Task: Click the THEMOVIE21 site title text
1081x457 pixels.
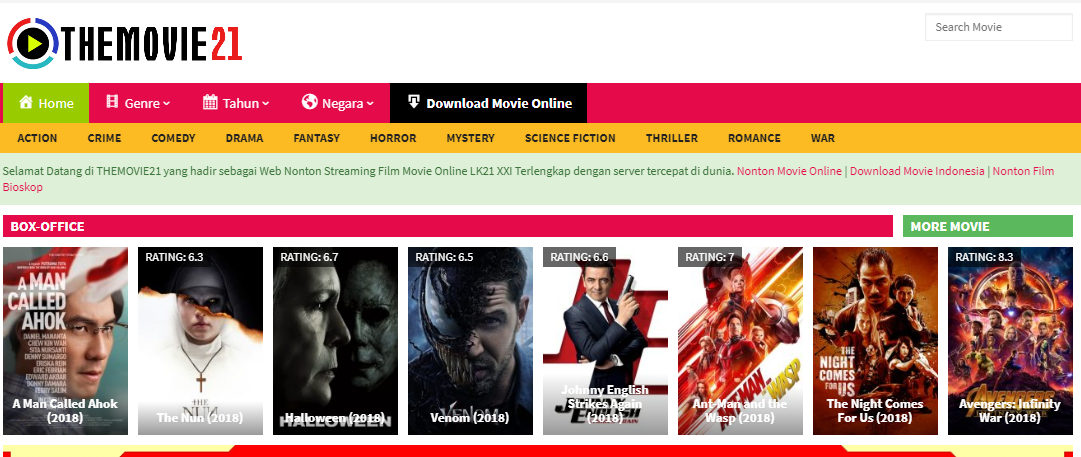Action: pos(152,44)
